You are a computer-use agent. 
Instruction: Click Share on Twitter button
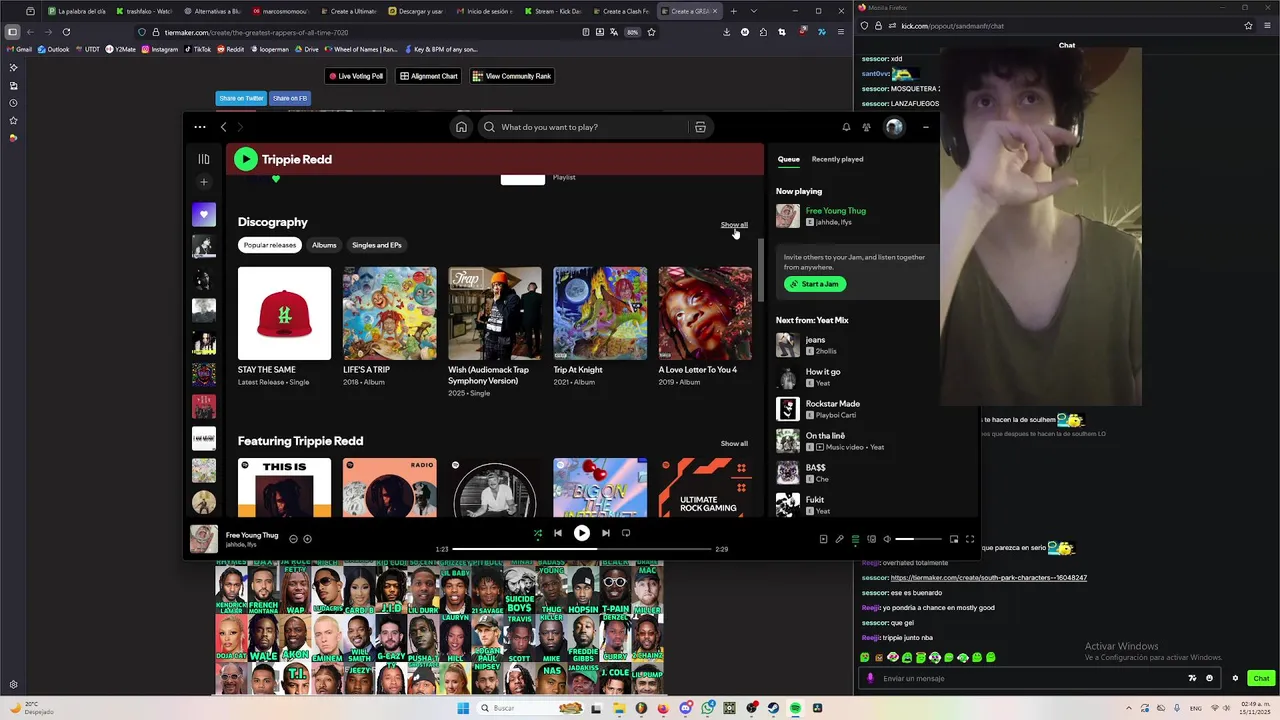point(241,98)
